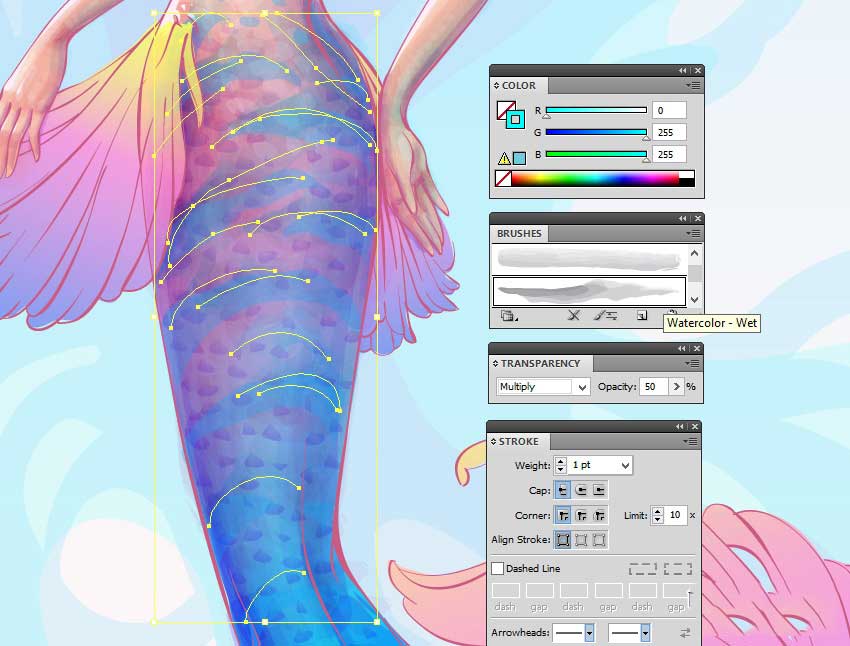Click the miter Limit stepper arrows

coord(658,515)
